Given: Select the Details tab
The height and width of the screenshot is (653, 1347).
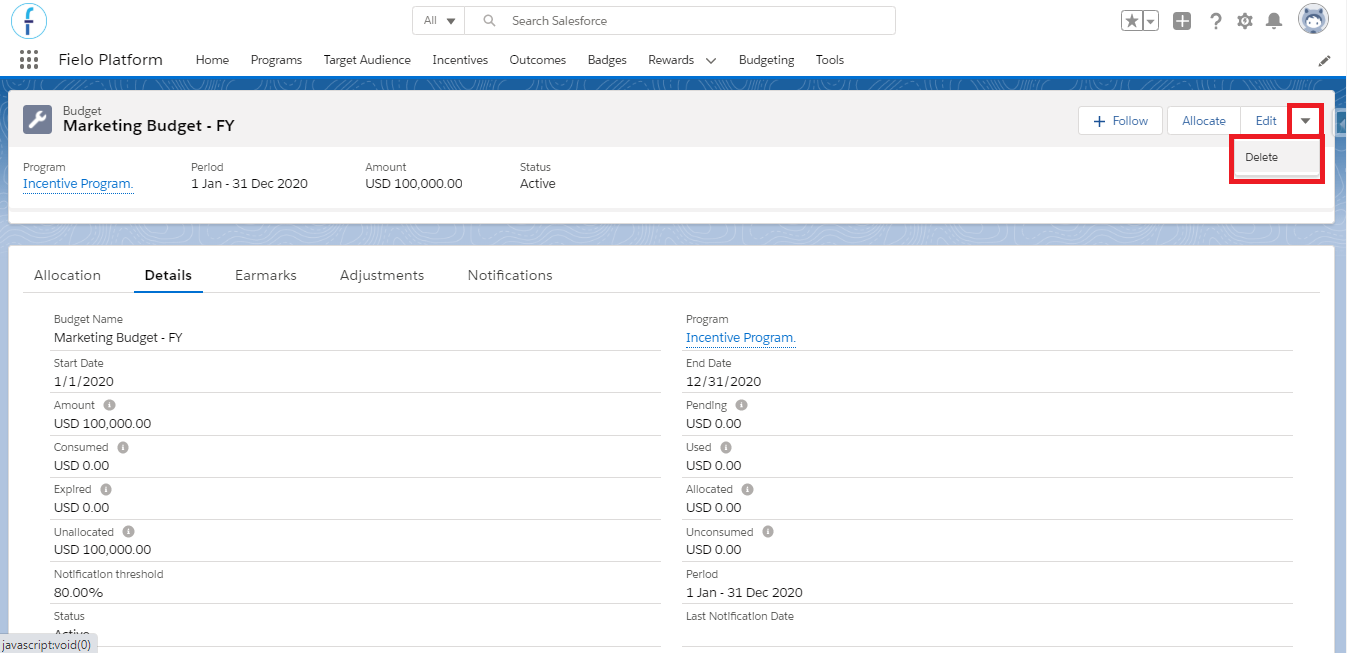Looking at the screenshot, I should click(x=168, y=275).
